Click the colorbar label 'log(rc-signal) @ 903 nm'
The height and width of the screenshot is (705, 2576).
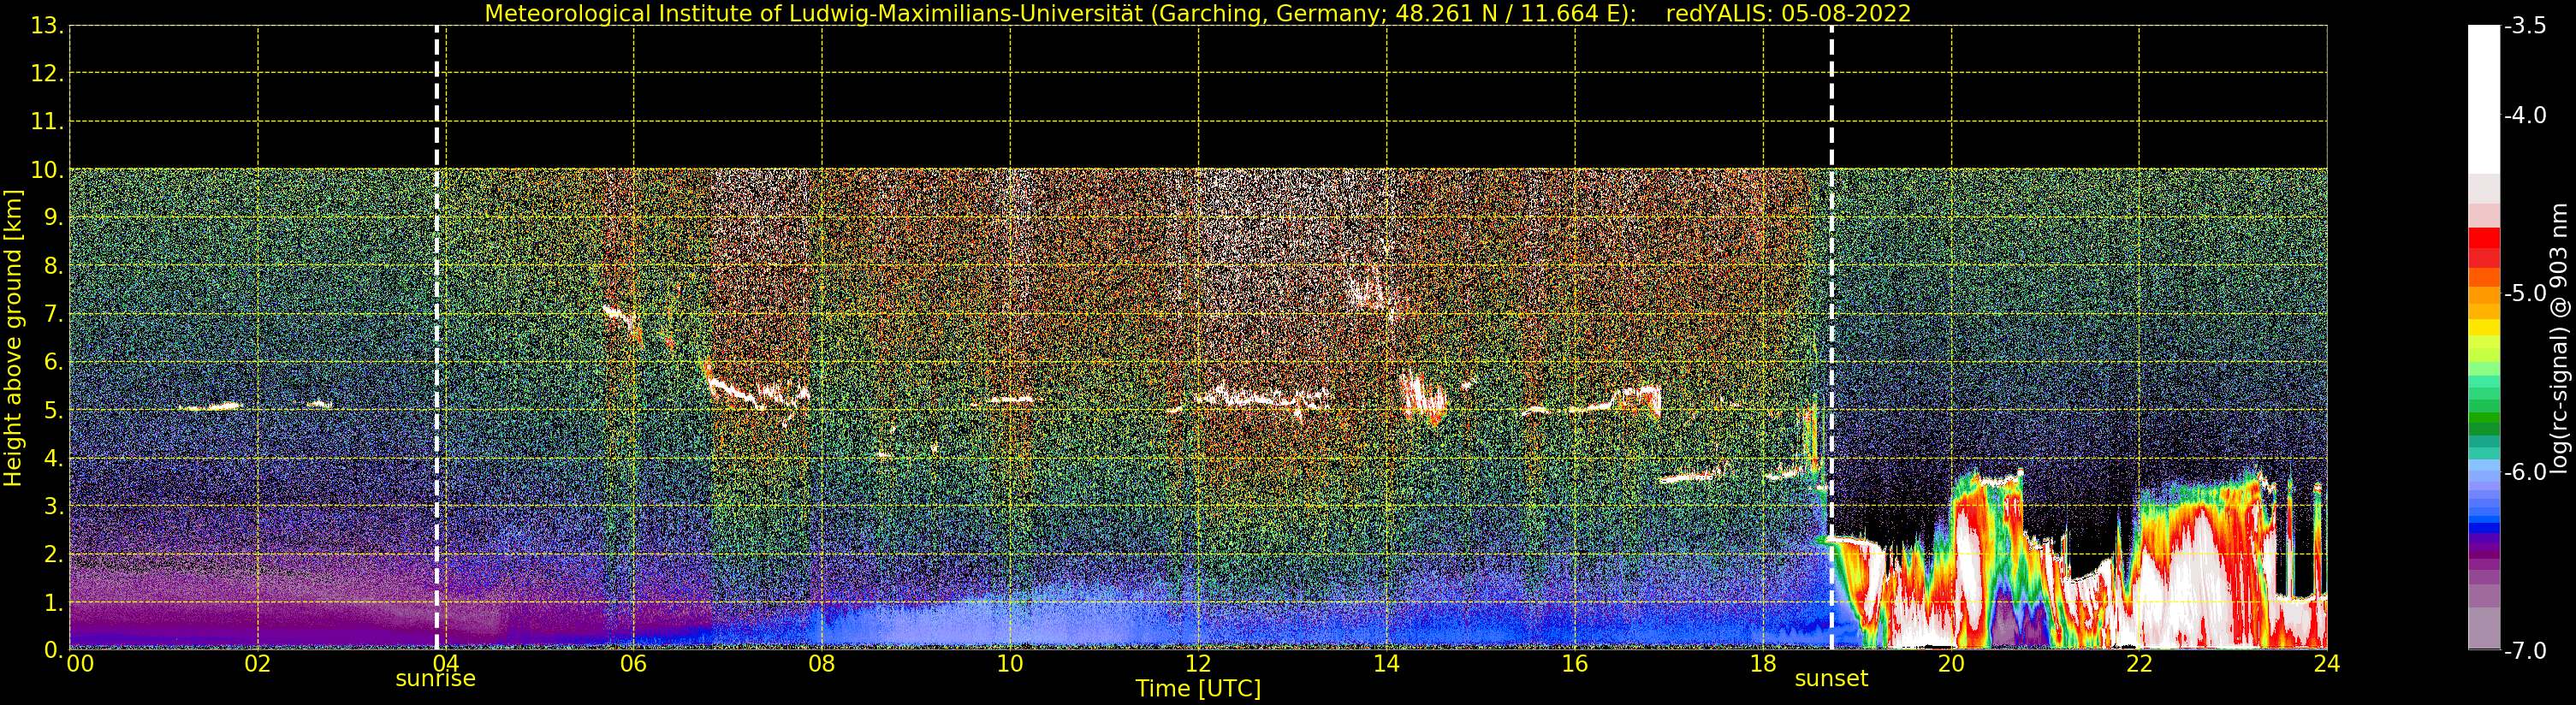tap(2560, 338)
